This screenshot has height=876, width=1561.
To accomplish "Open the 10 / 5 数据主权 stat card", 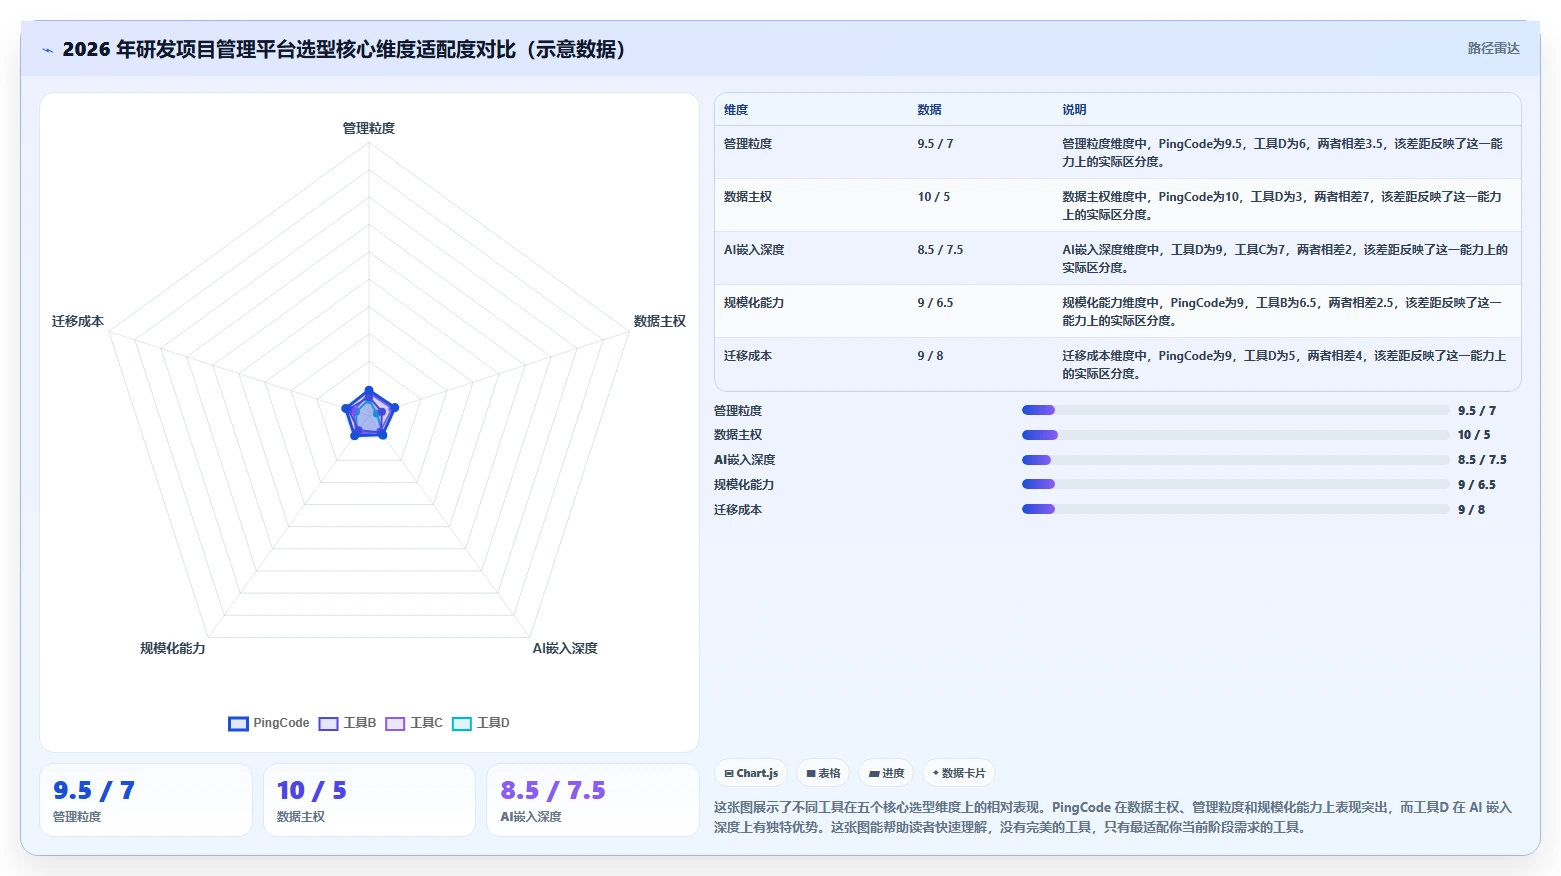I will tap(369, 800).
